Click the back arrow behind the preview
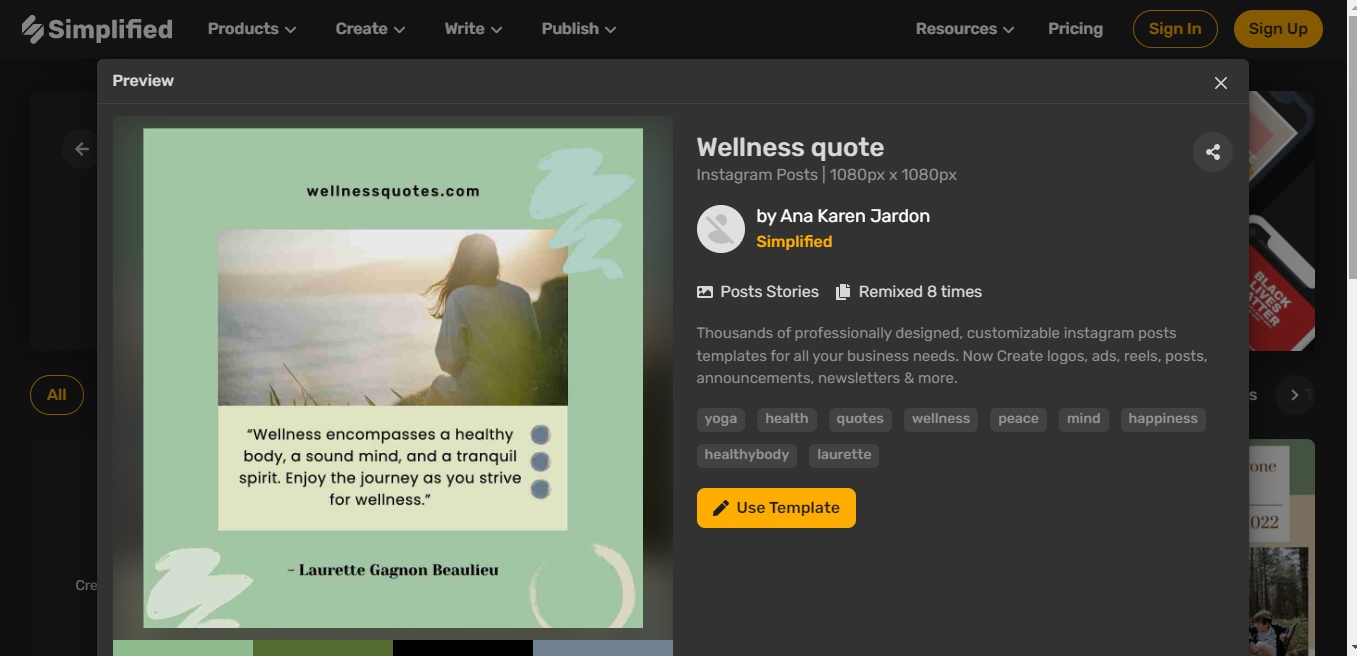The height and width of the screenshot is (656, 1357). [82, 149]
